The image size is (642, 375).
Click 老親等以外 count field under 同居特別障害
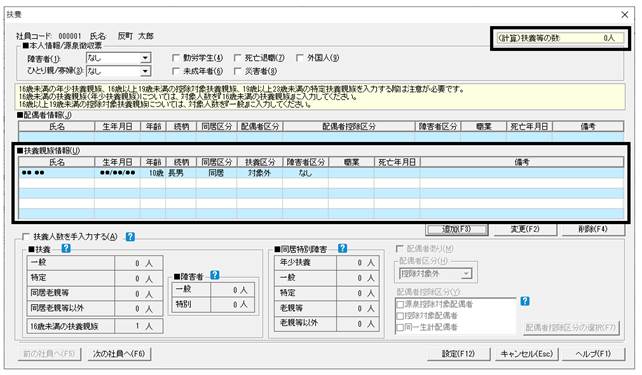pyautogui.click(x=357, y=323)
